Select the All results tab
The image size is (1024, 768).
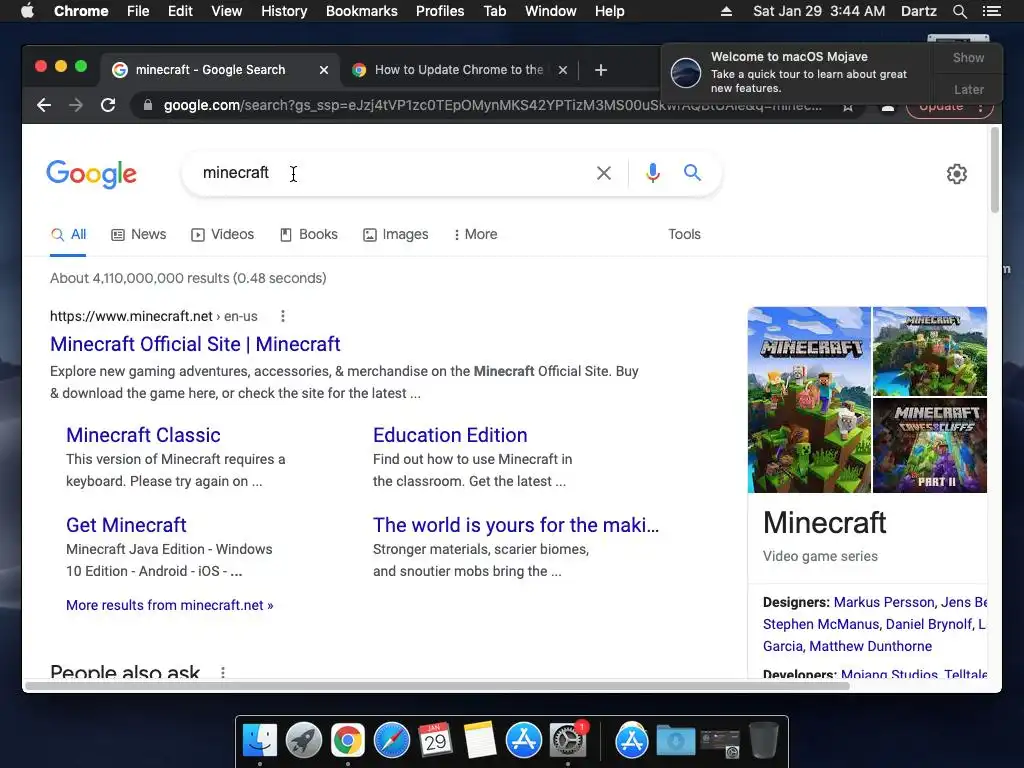[69, 234]
